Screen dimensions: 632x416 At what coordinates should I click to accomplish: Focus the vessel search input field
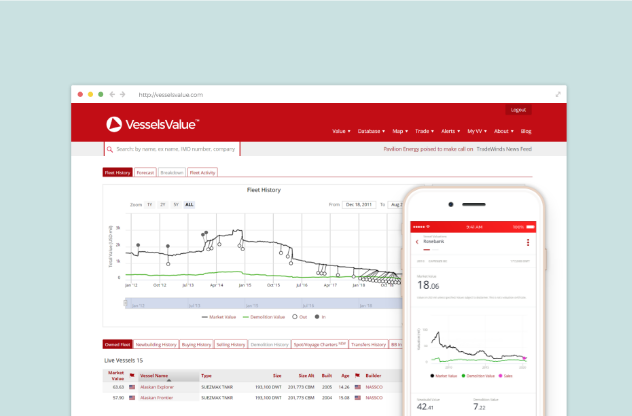click(x=175, y=149)
